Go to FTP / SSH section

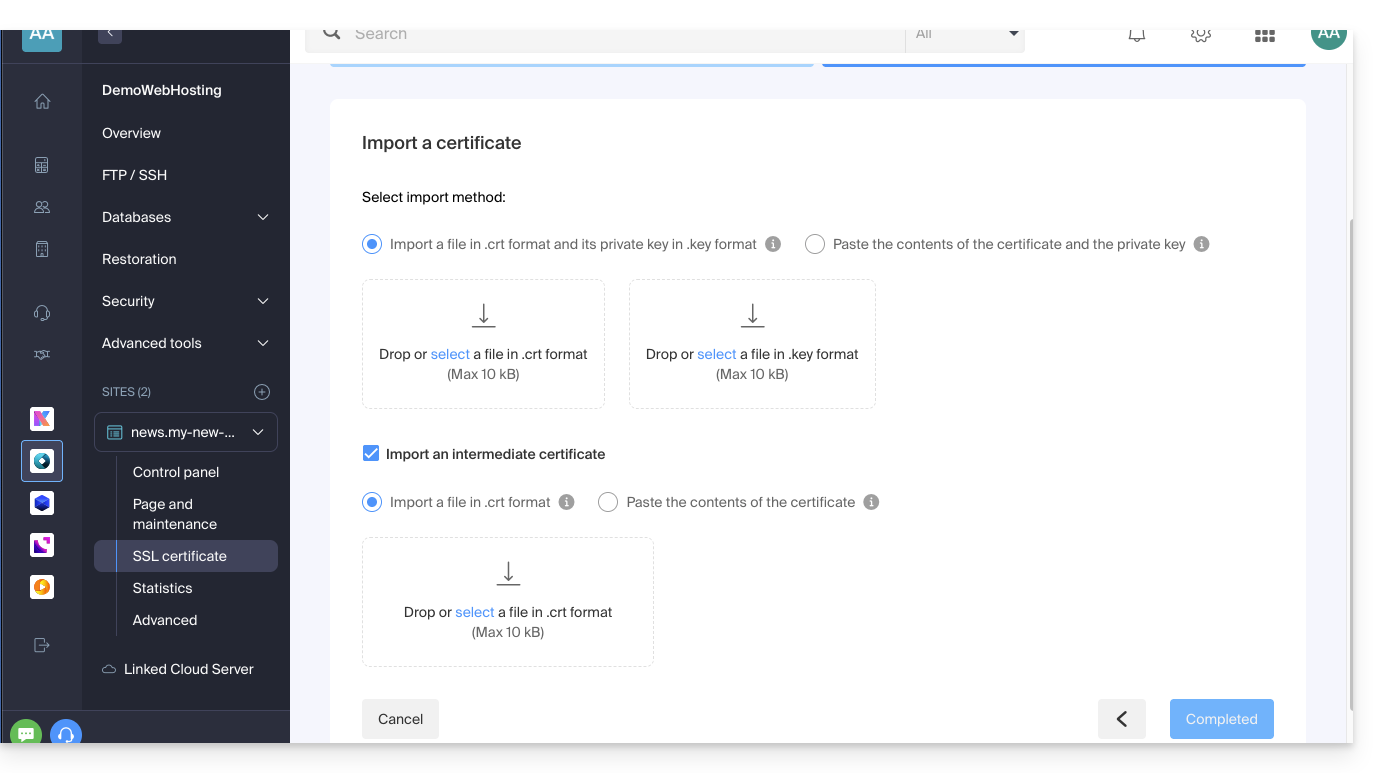134,175
